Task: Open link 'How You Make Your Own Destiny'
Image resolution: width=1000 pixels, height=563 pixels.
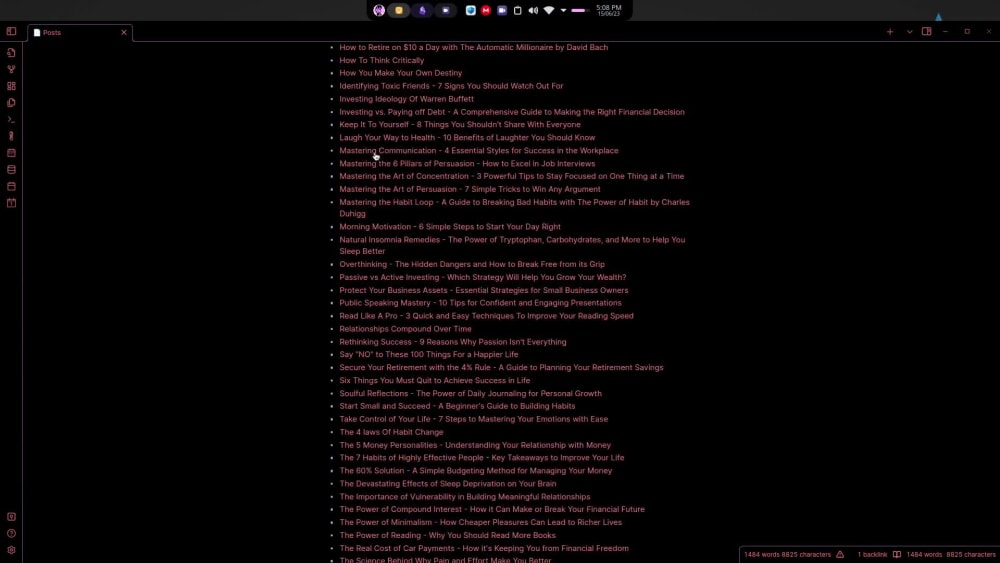Action: 401,73
